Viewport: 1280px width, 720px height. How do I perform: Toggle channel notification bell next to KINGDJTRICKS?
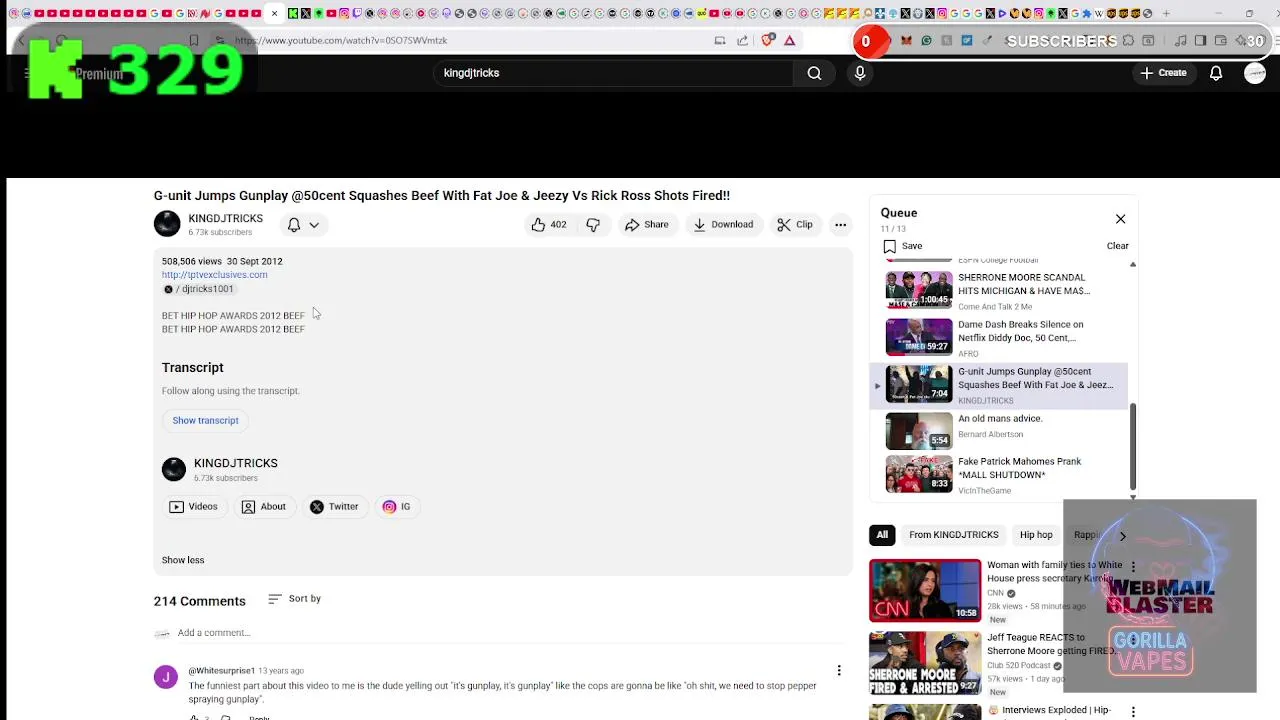pyautogui.click(x=294, y=225)
